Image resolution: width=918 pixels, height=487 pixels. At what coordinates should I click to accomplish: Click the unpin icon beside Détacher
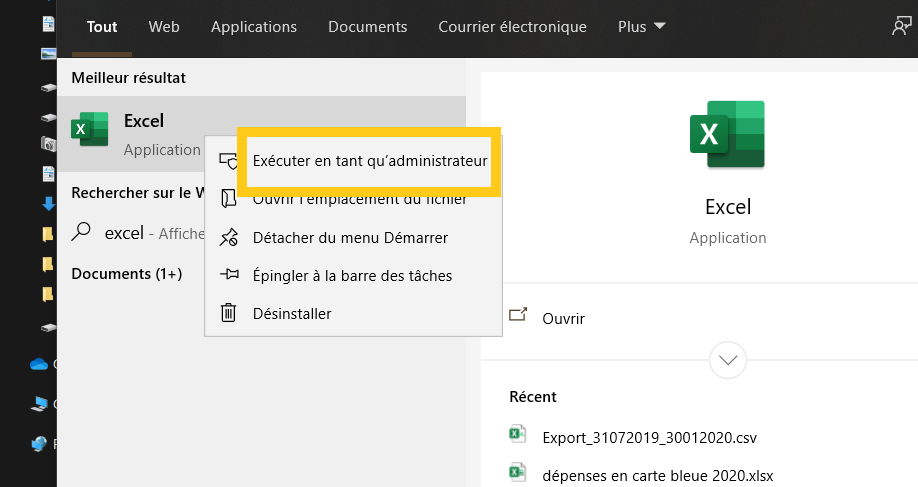(x=228, y=237)
